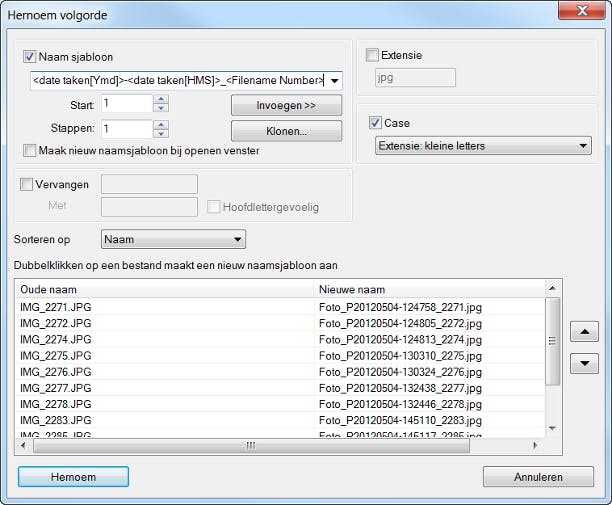Select row IMG_2271.JPG
Screen dimensions: 612x505
(x=55, y=307)
